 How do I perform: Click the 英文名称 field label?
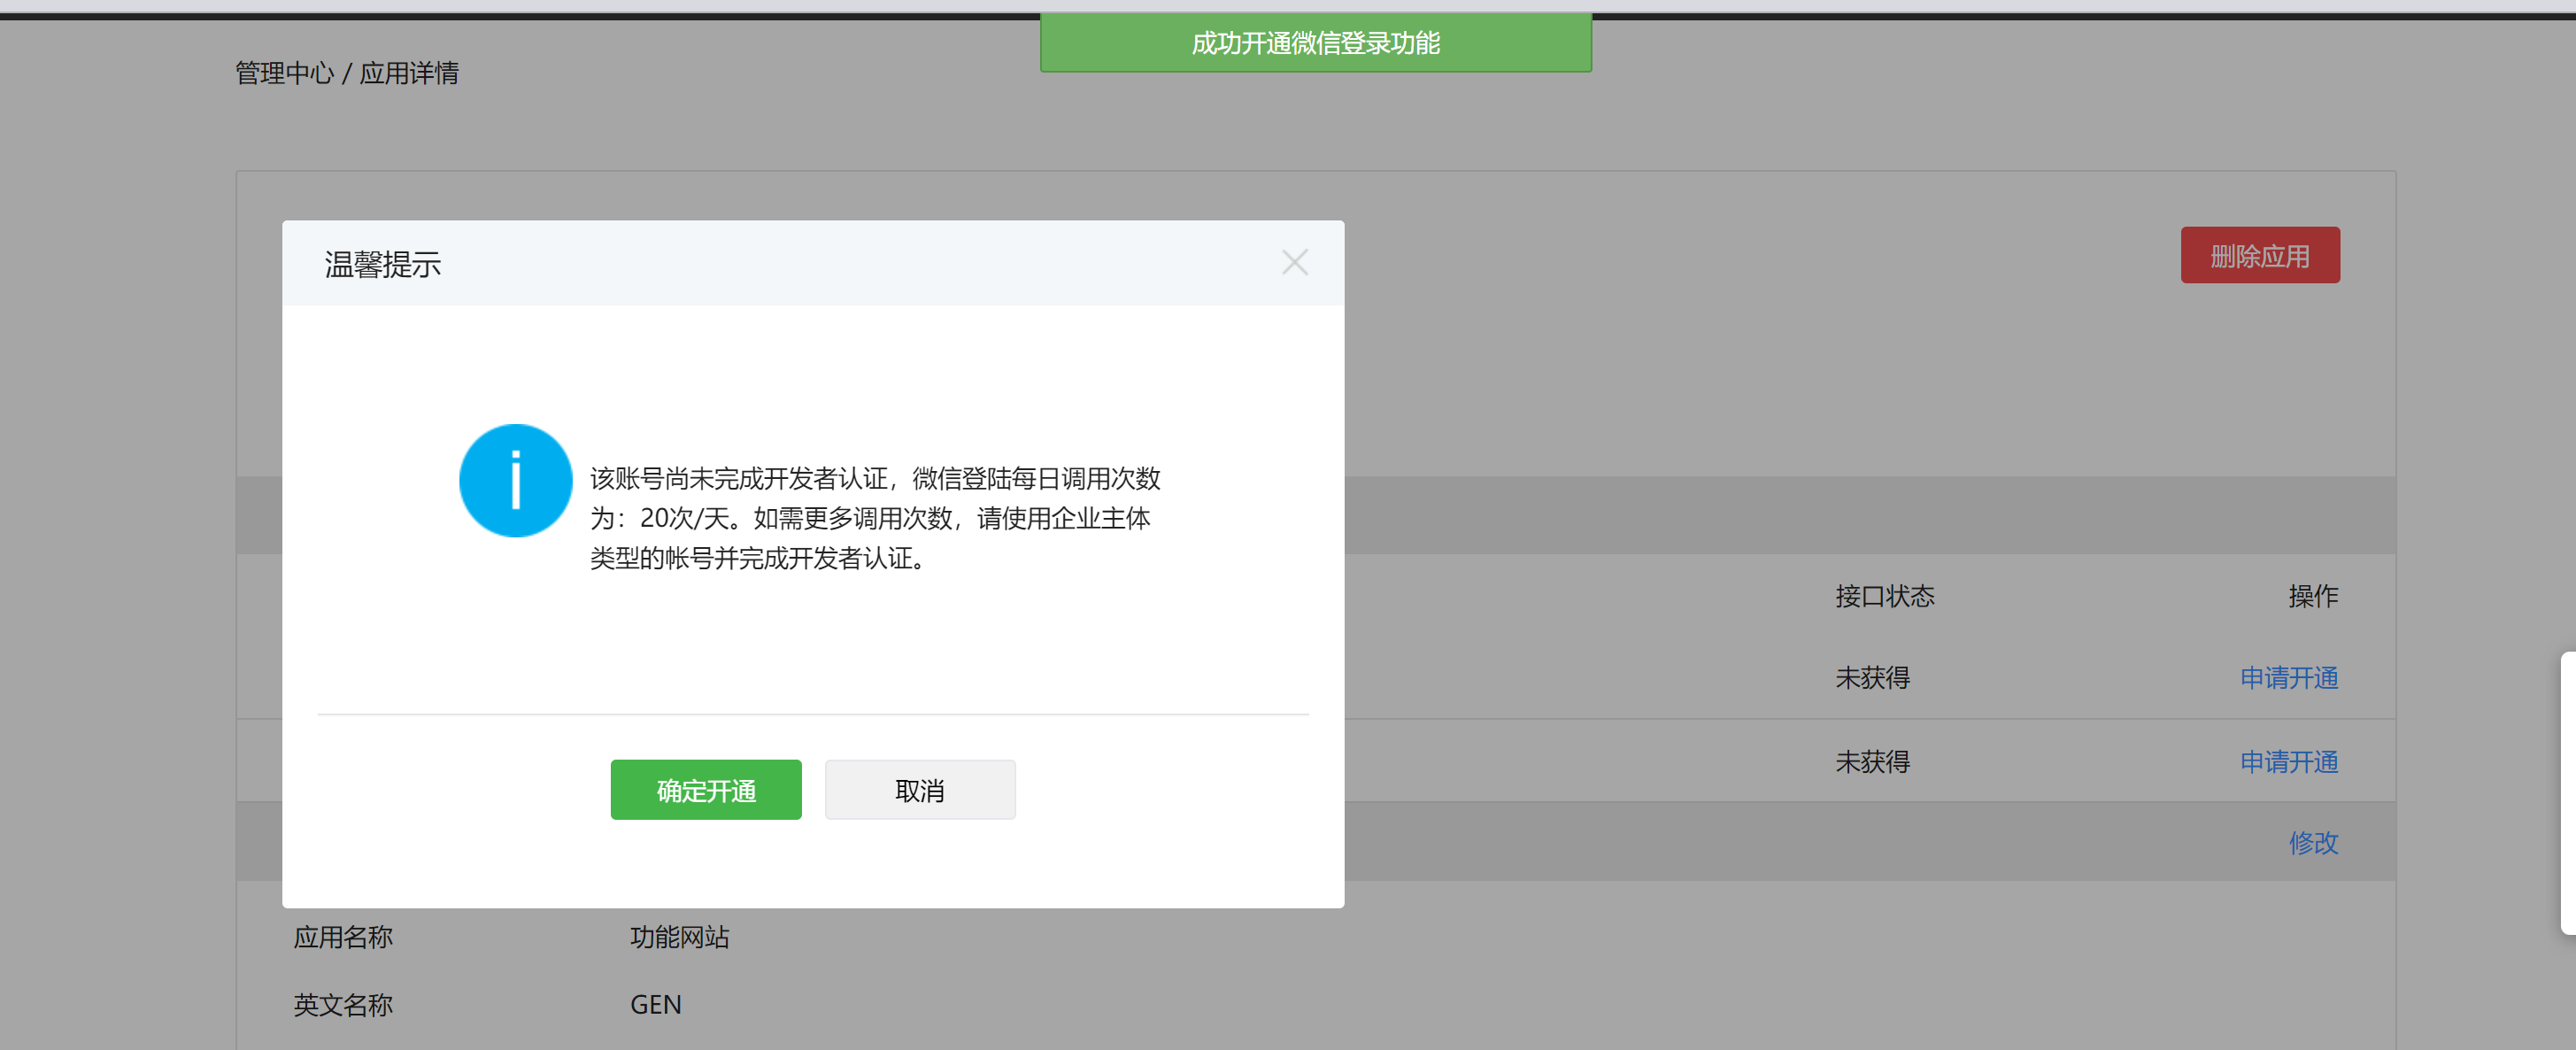tap(343, 1005)
